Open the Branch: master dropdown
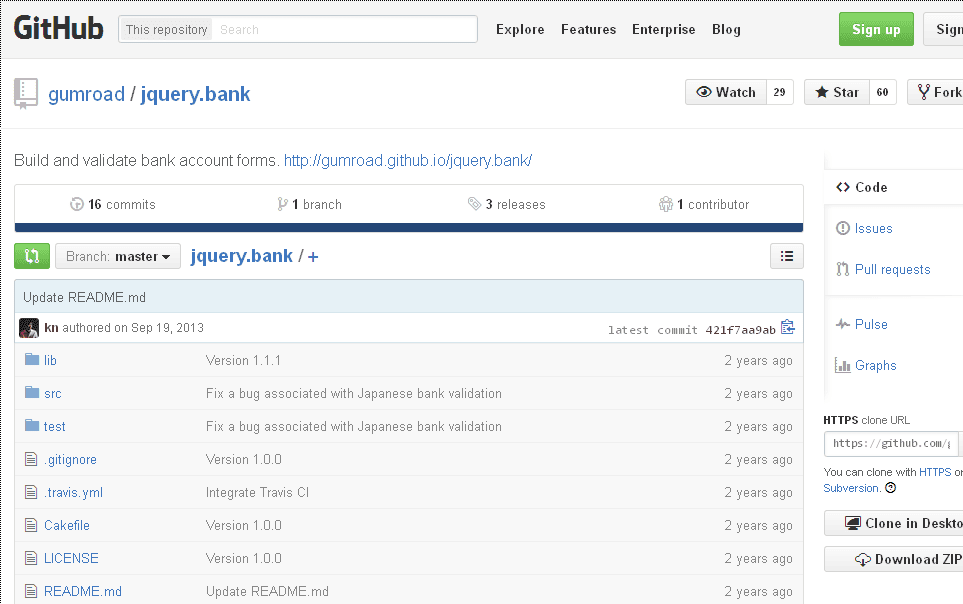The width and height of the screenshot is (963, 604). point(118,256)
